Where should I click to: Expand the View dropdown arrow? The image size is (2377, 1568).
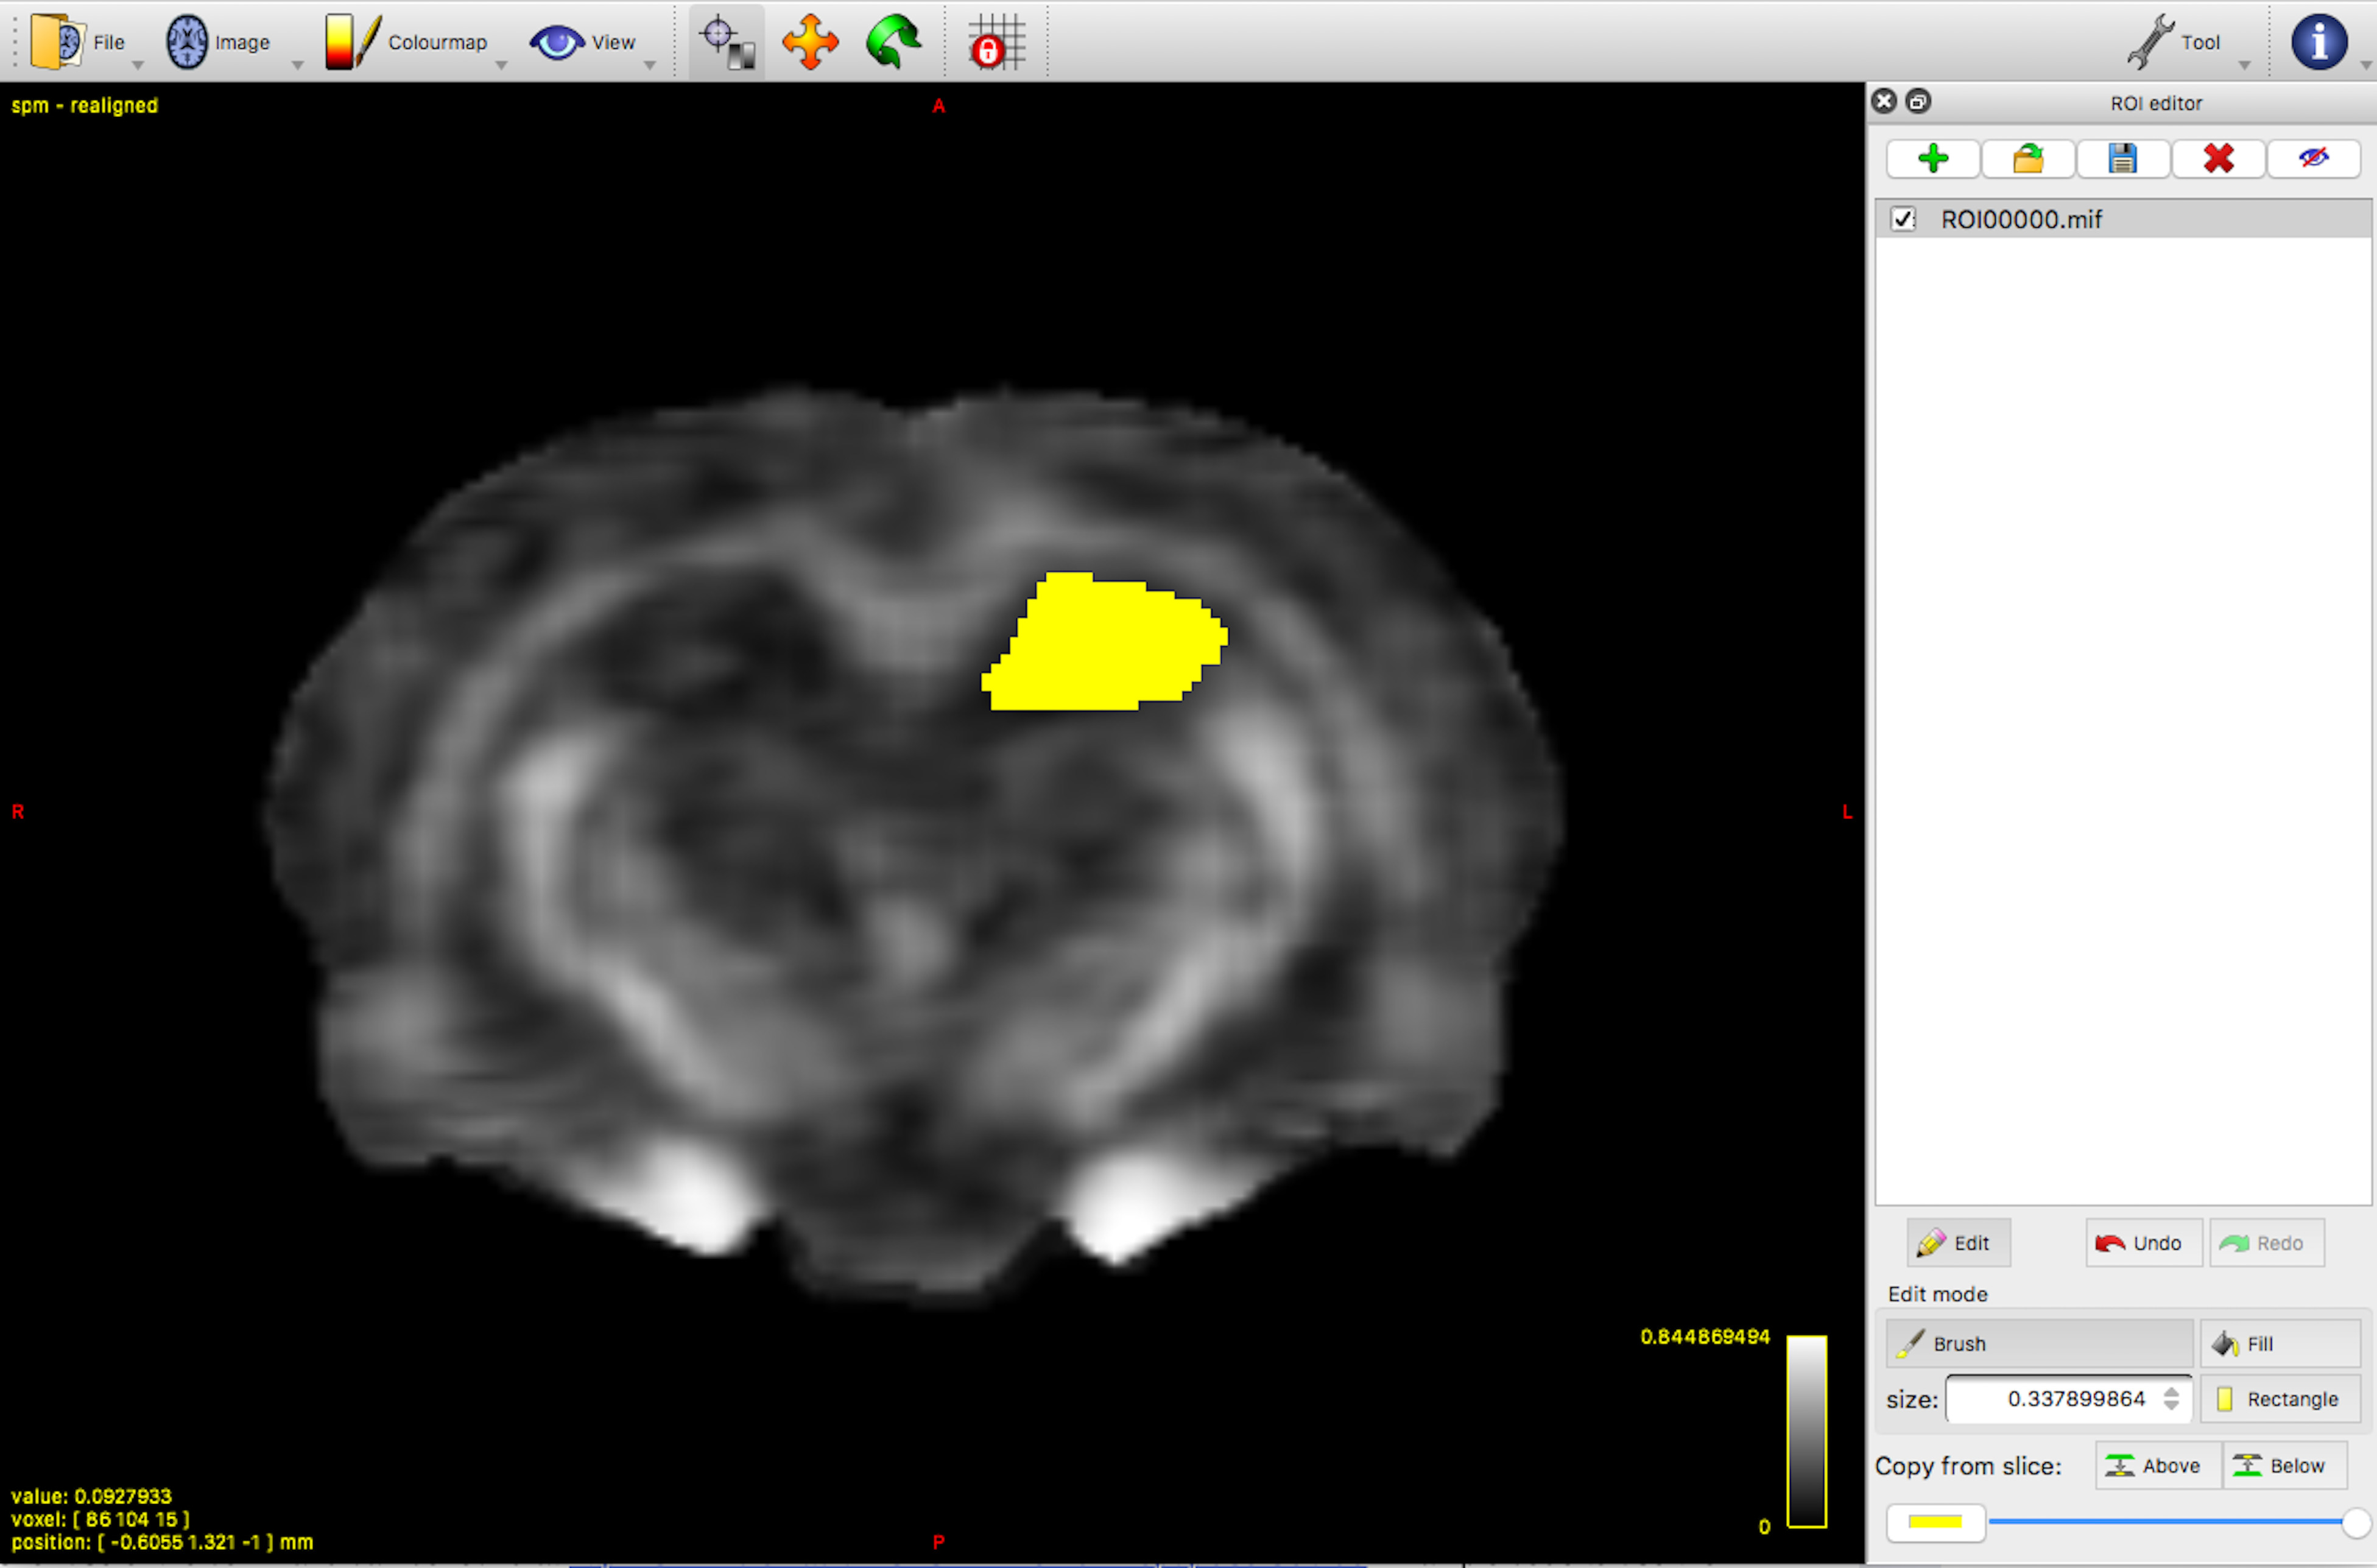(x=650, y=65)
